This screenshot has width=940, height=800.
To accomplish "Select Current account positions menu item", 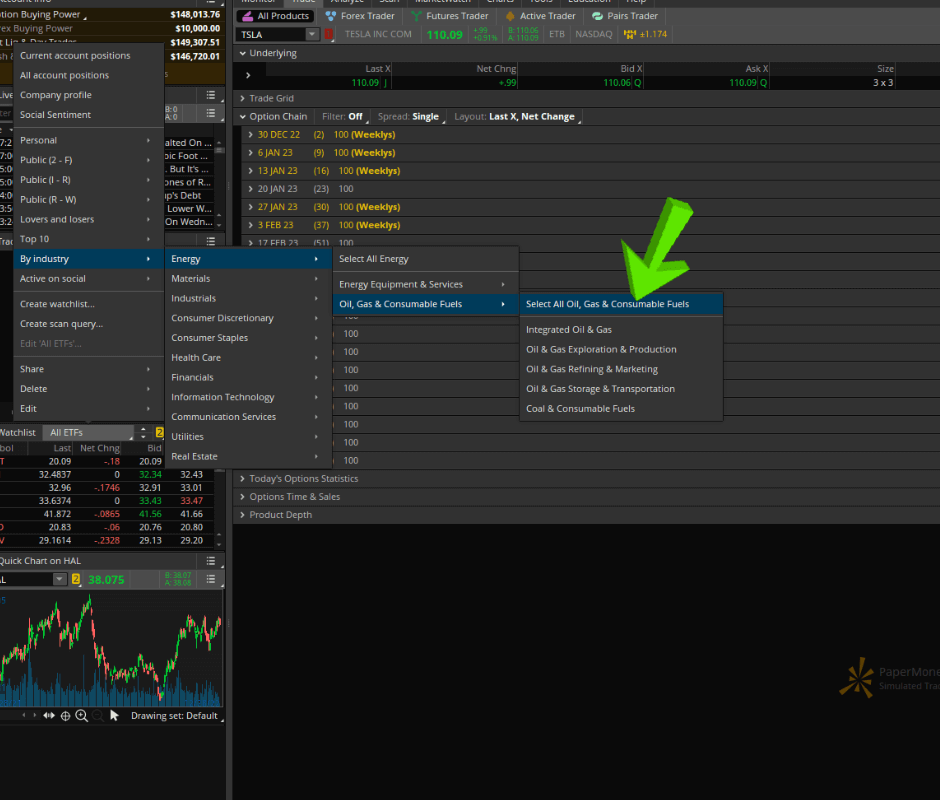I will pyautogui.click(x=89, y=55).
